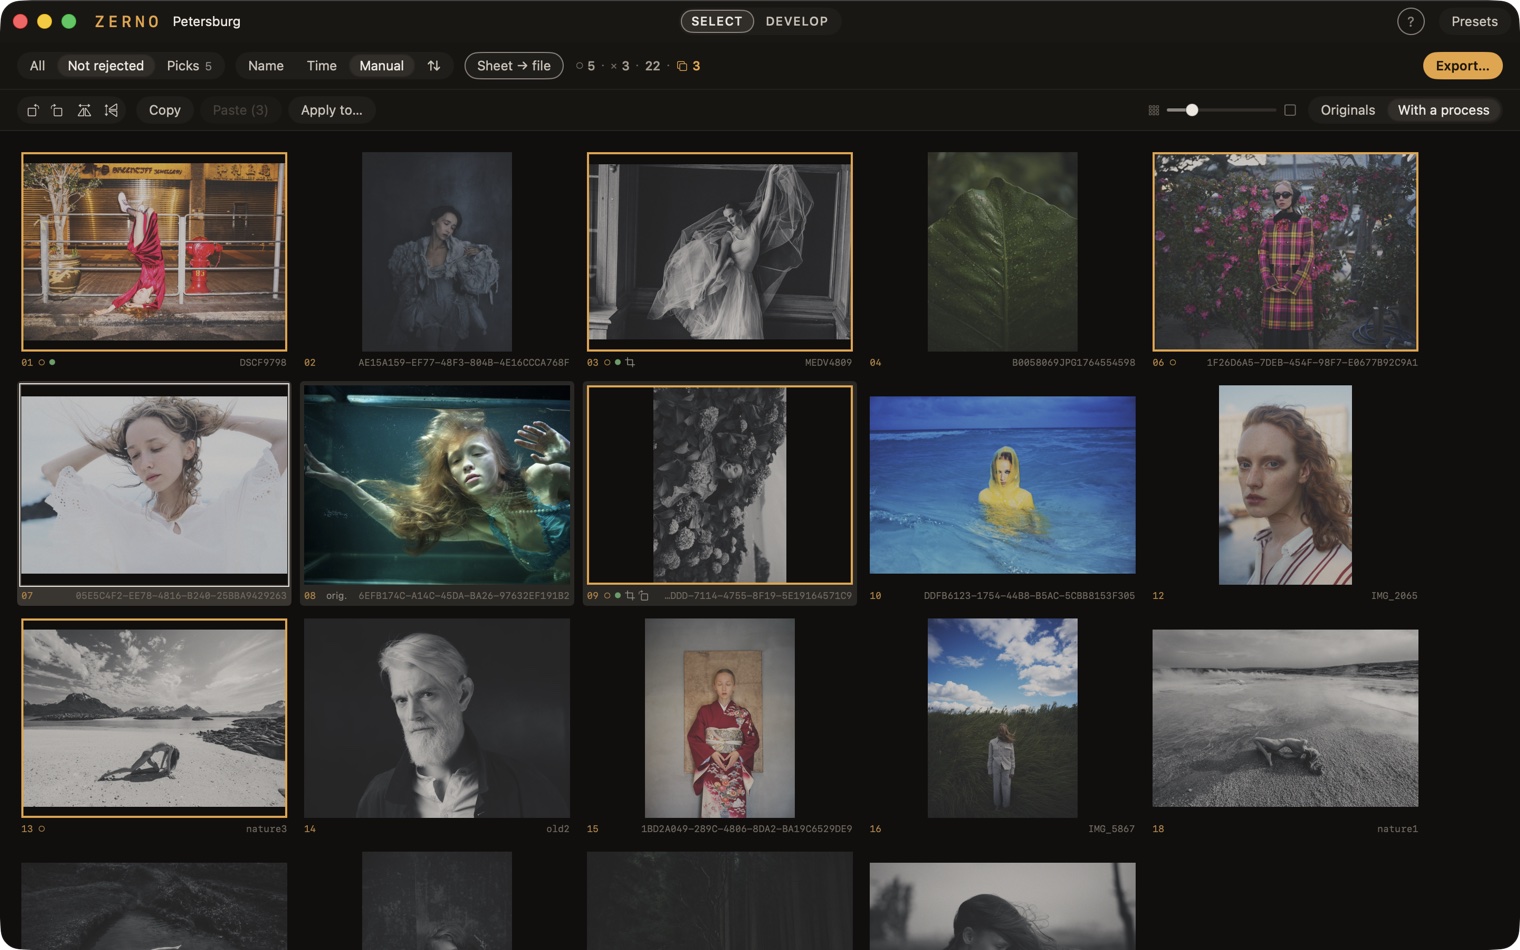Viewport: 1520px width, 950px height.
Task: Toggle pick circle under photo 09
Action: 607,595
